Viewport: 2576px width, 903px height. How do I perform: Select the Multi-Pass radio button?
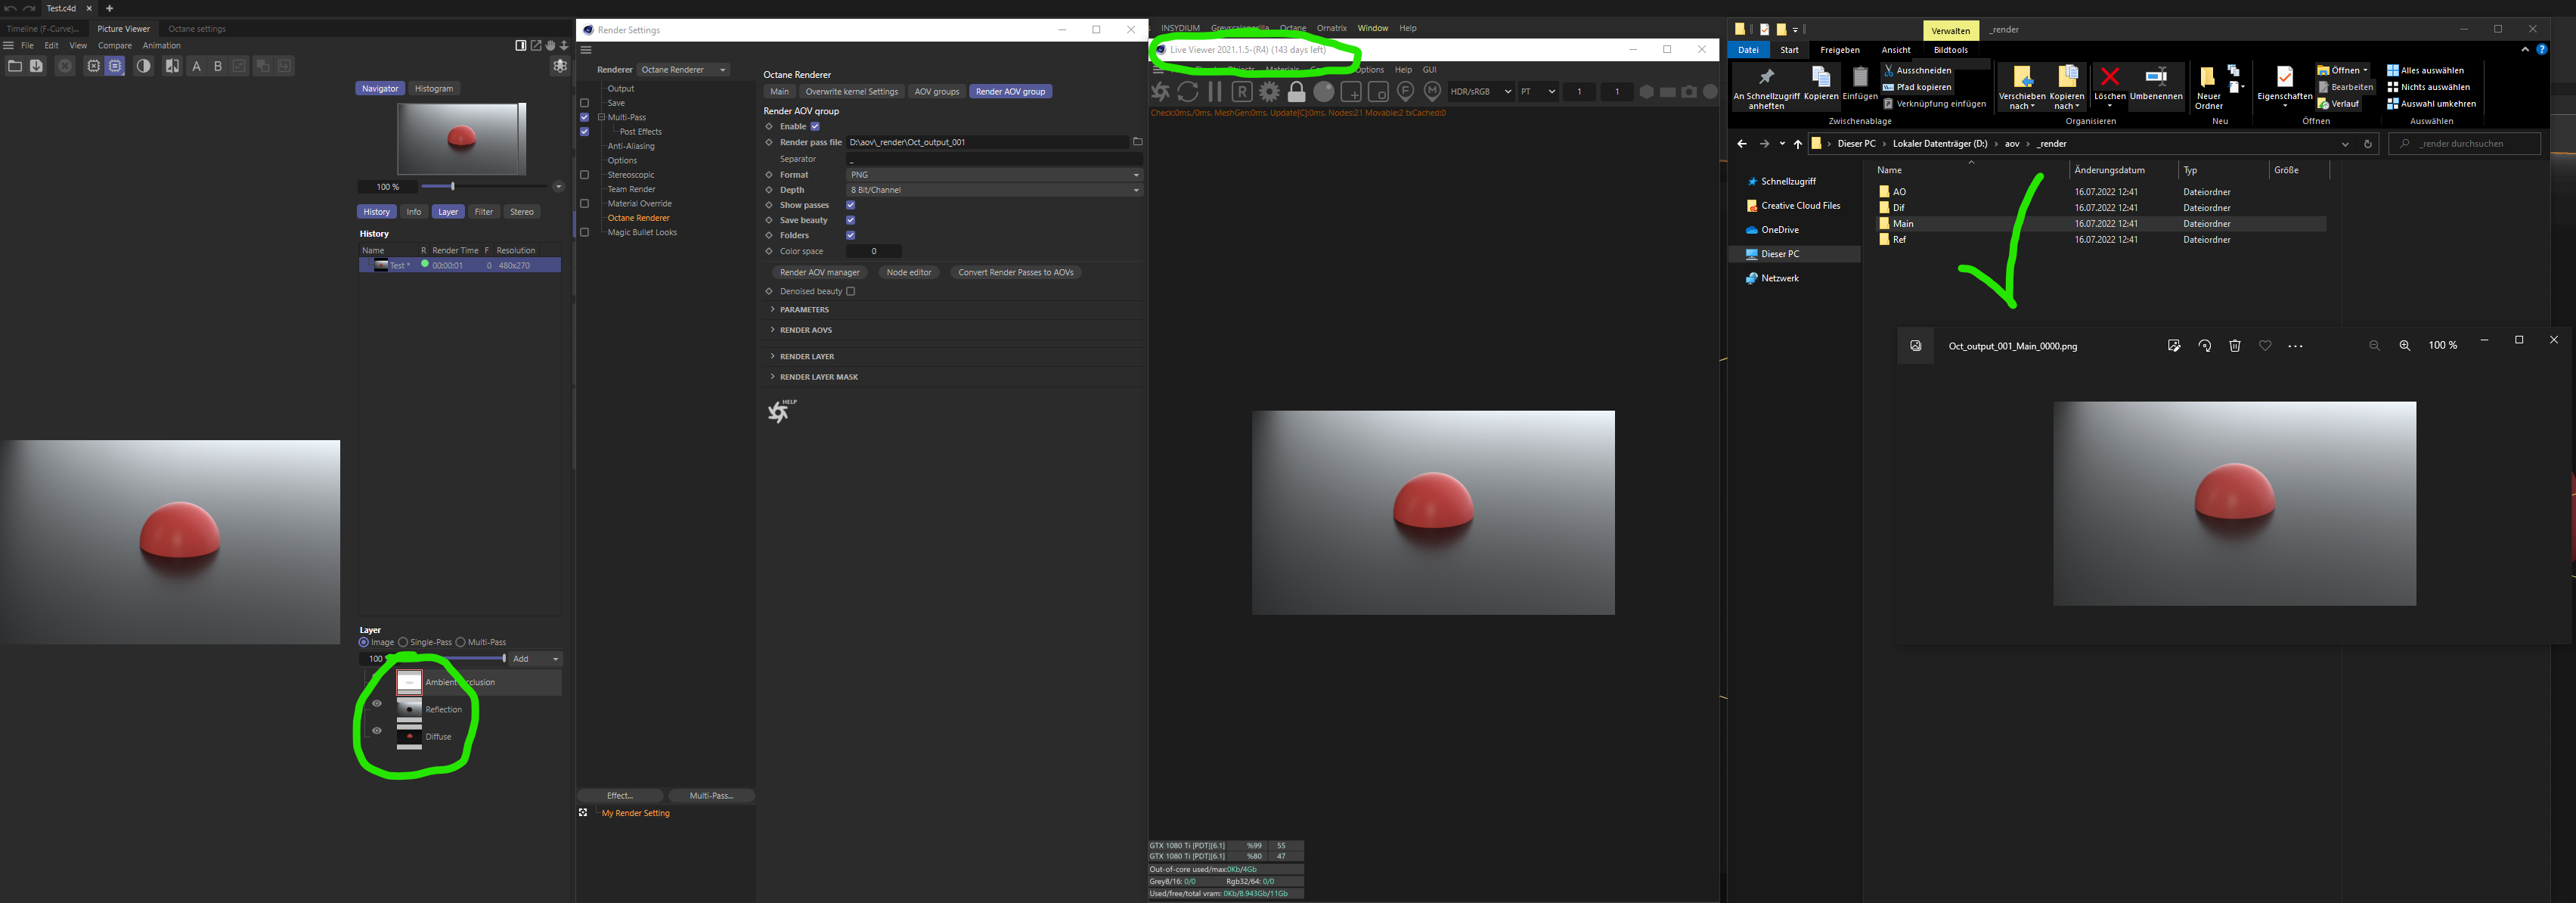461,642
